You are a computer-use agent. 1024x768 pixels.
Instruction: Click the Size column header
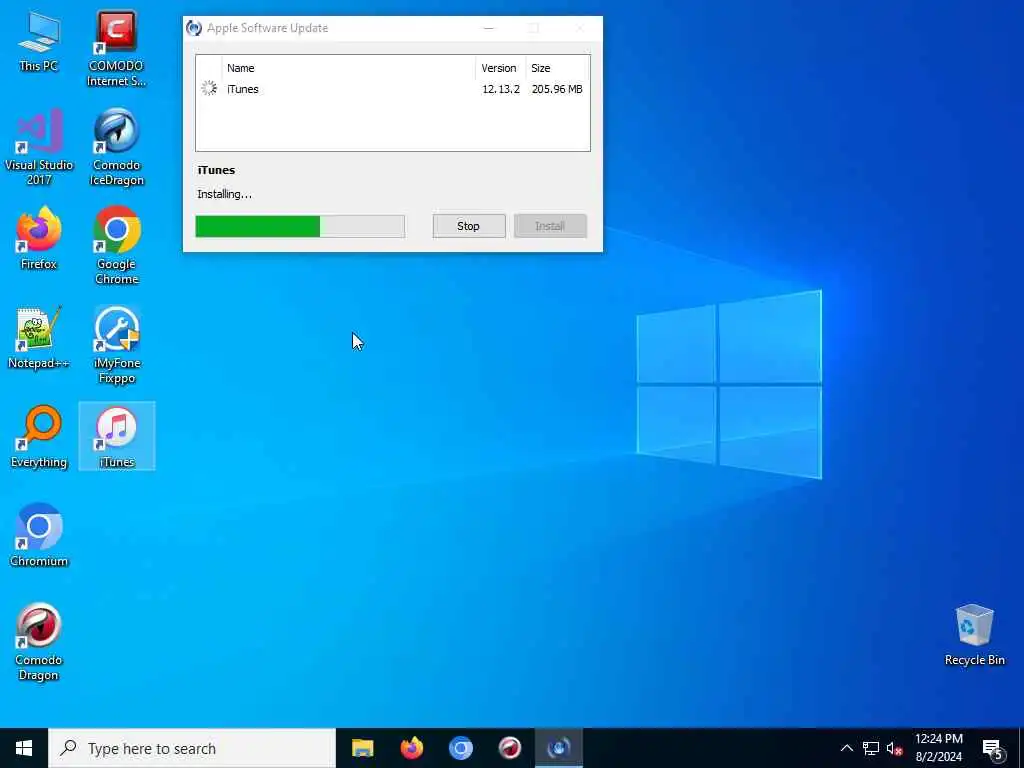pos(557,68)
